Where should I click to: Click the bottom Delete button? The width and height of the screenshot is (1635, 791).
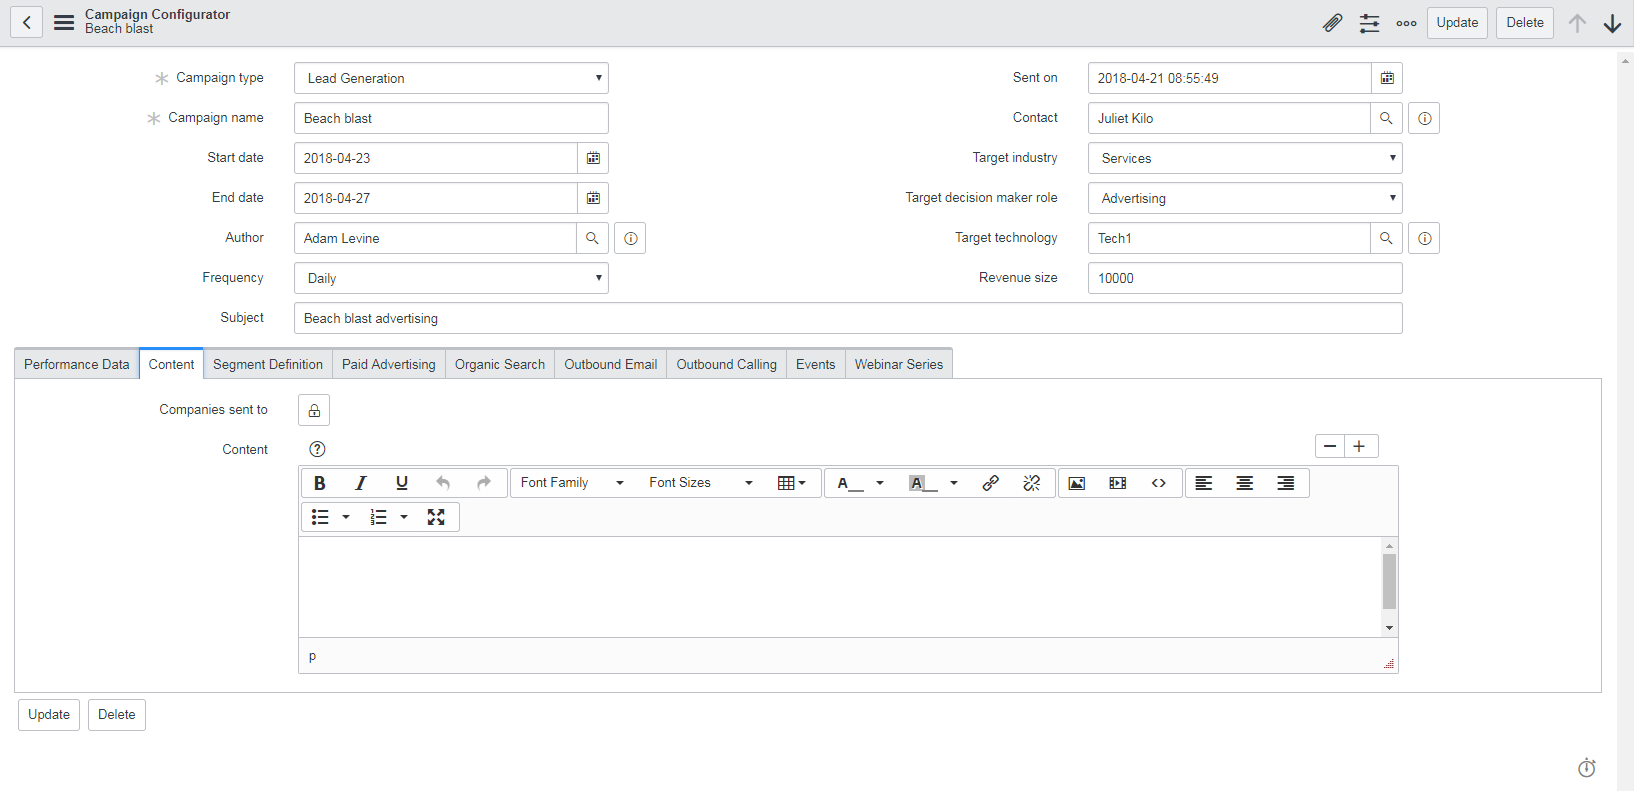(x=117, y=715)
